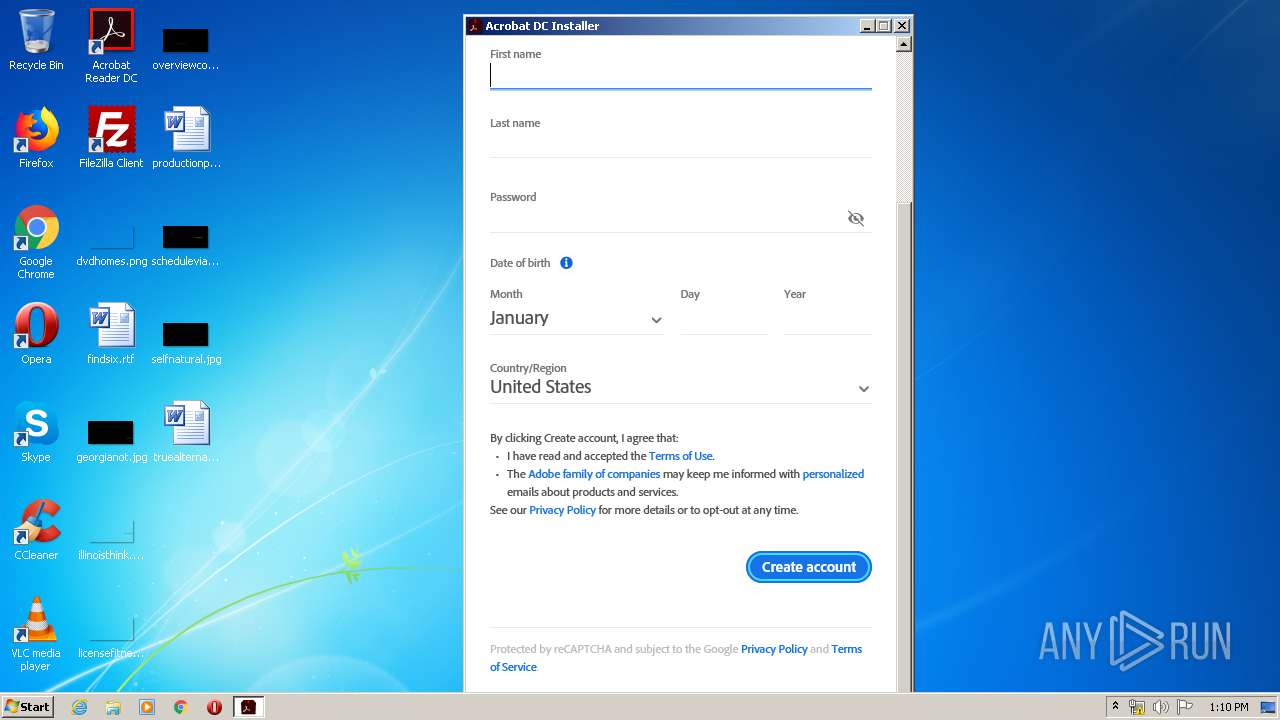This screenshot has width=1280, height=720.
Task: Select findsix.rtf document on desktop
Action: (111, 334)
